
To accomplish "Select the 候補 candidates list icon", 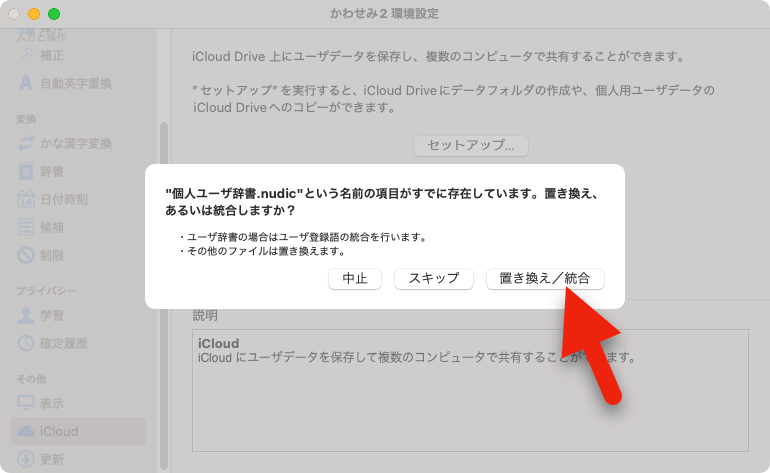I will 27,227.
